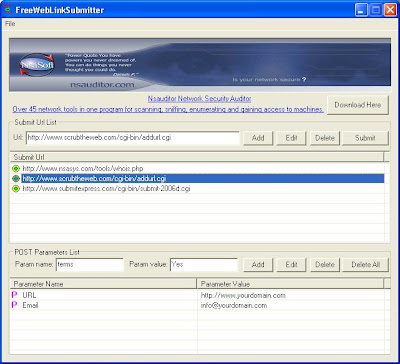The height and width of the screenshot is (364, 400).
Task: Click the status icon beside nsasys.com whois URL
Action: [x=16, y=169]
